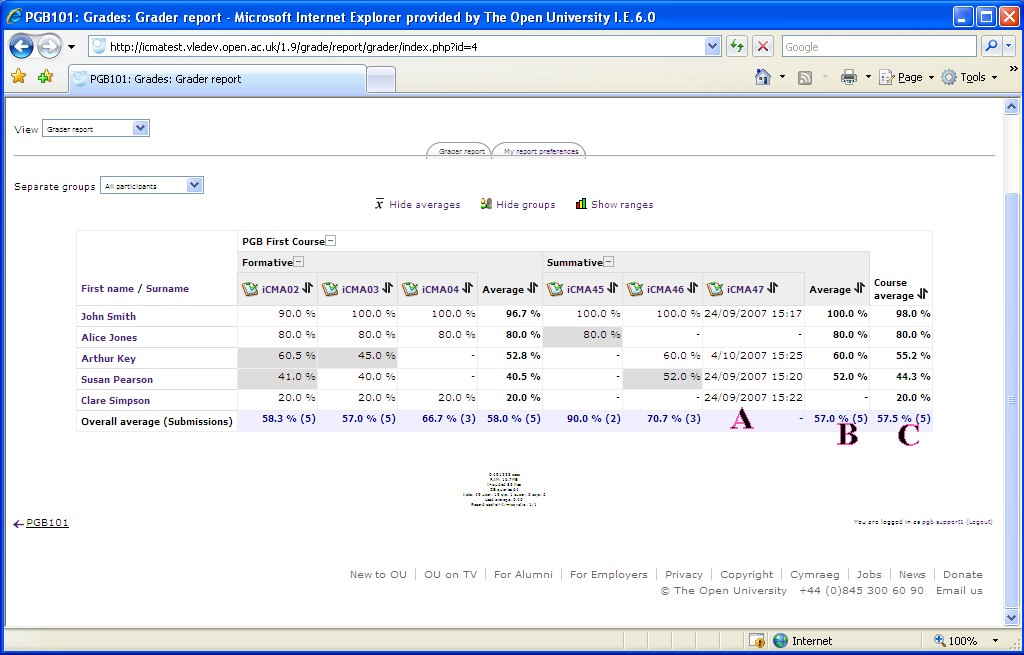
Task: Open the Separate groups dropdown
Action: [152, 185]
